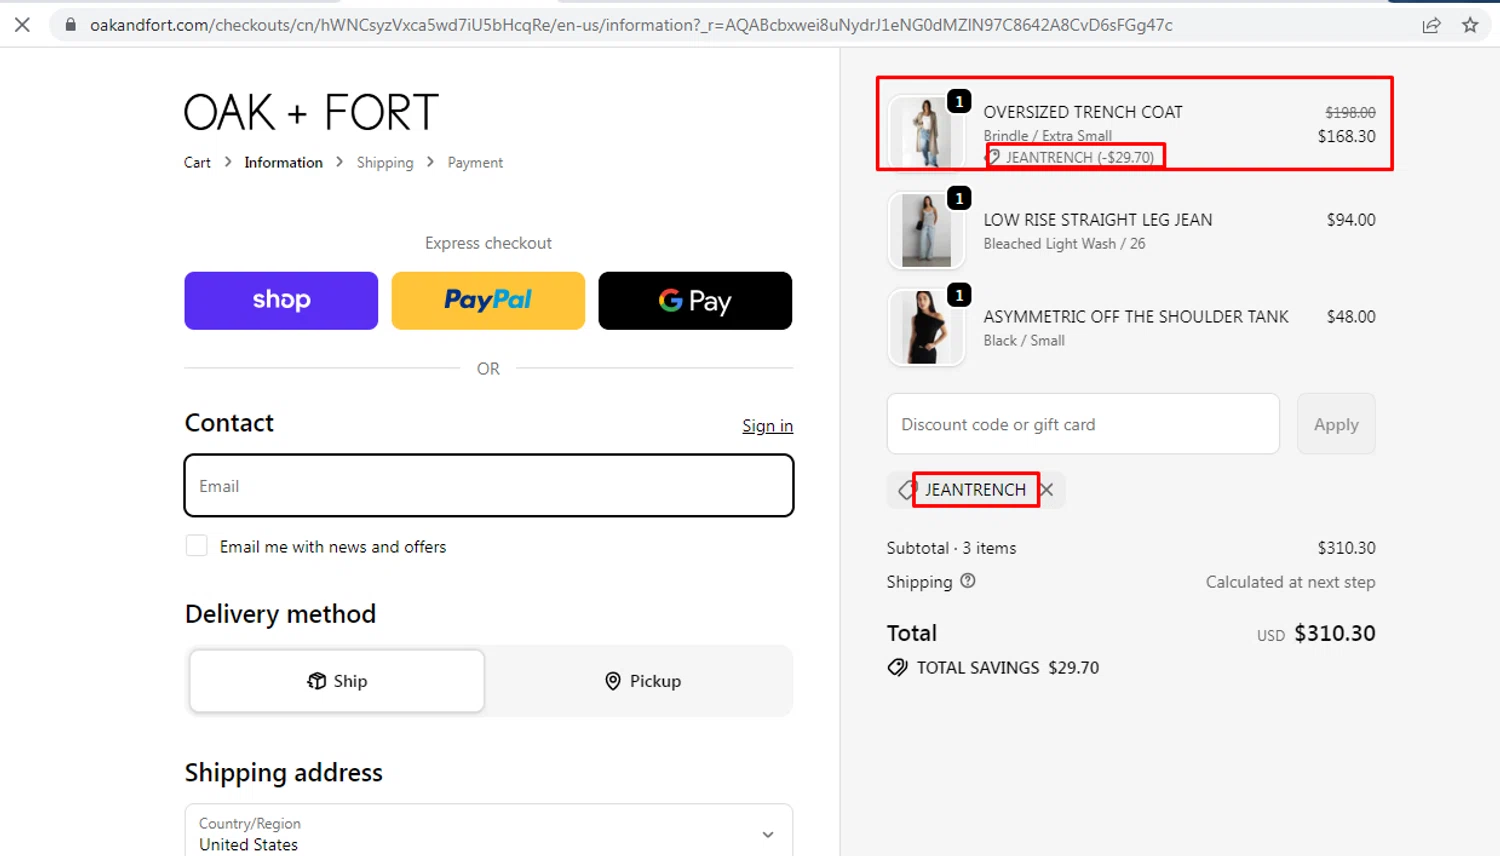The width and height of the screenshot is (1500, 856).
Task: Click the $168.30 discounted coat price
Action: [x=1346, y=136]
